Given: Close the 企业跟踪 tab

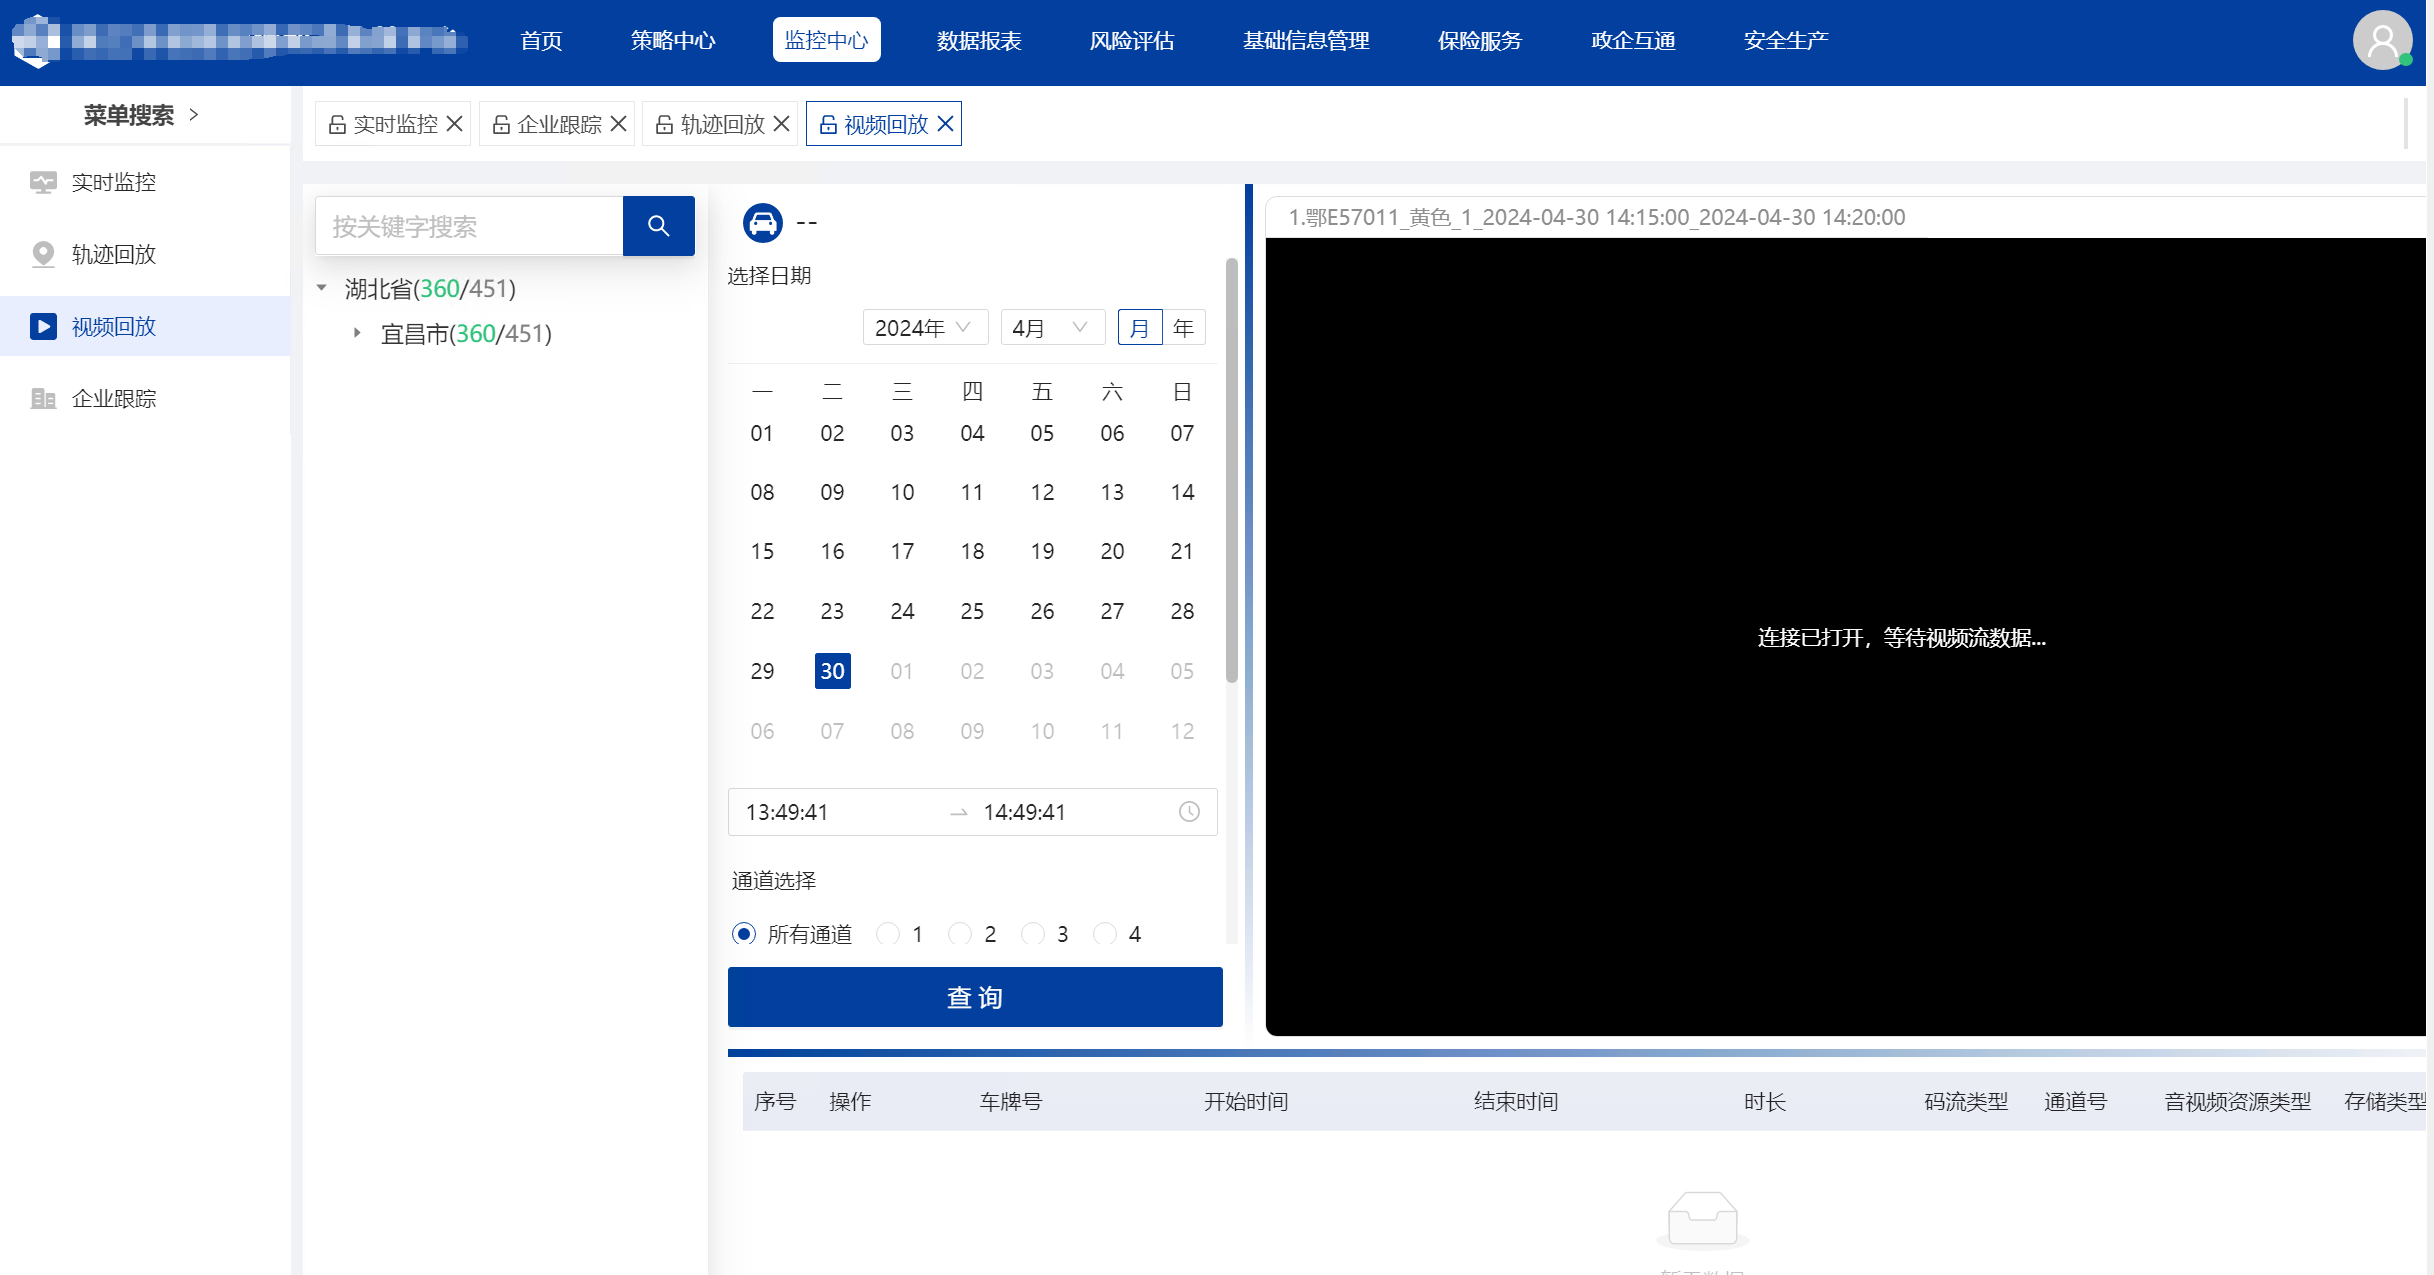Looking at the screenshot, I should (619, 124).
